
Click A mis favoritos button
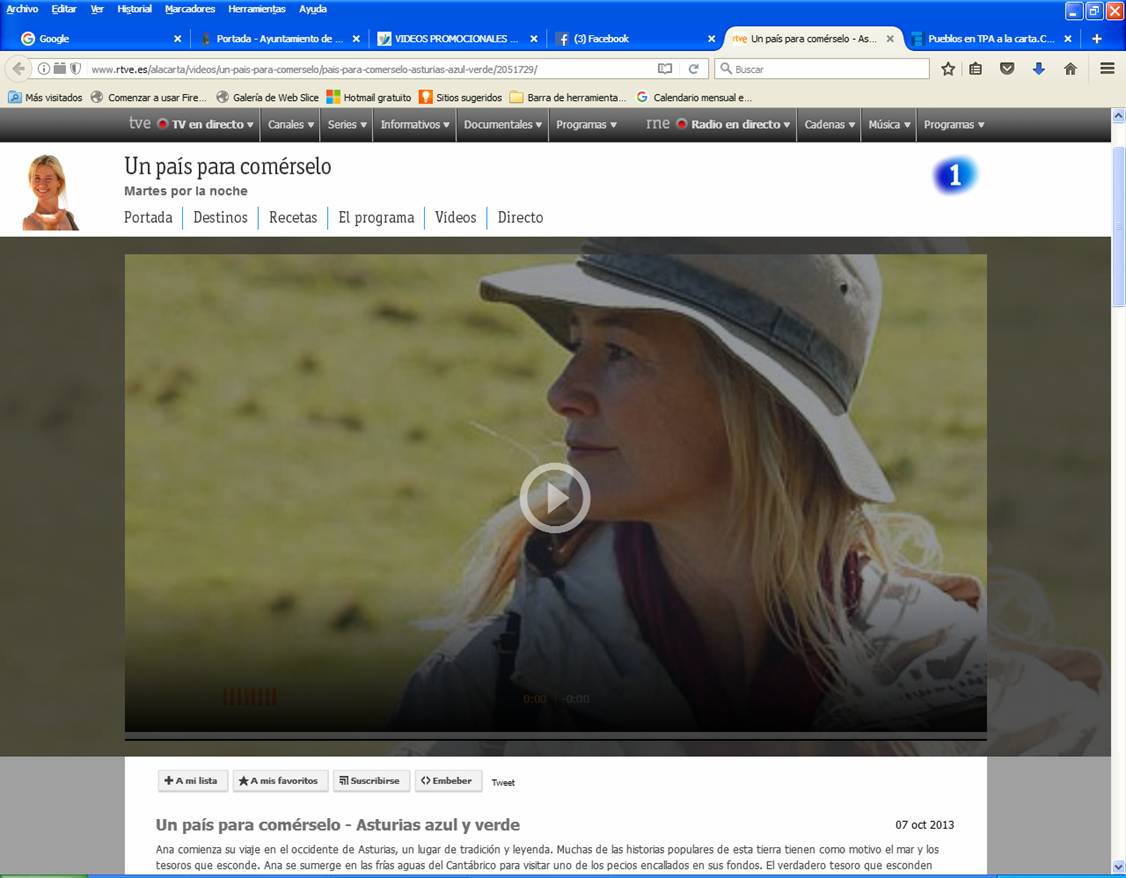point(280,780)
